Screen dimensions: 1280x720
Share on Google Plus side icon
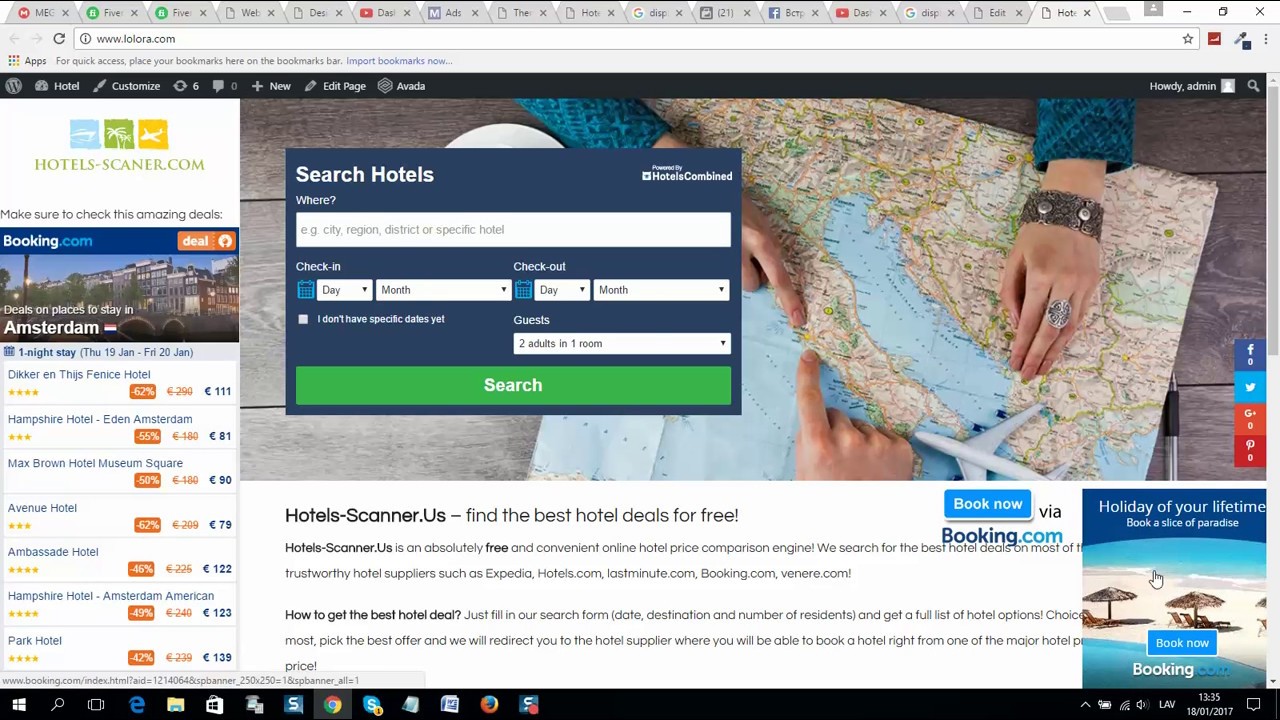(x=1250, y=418)
